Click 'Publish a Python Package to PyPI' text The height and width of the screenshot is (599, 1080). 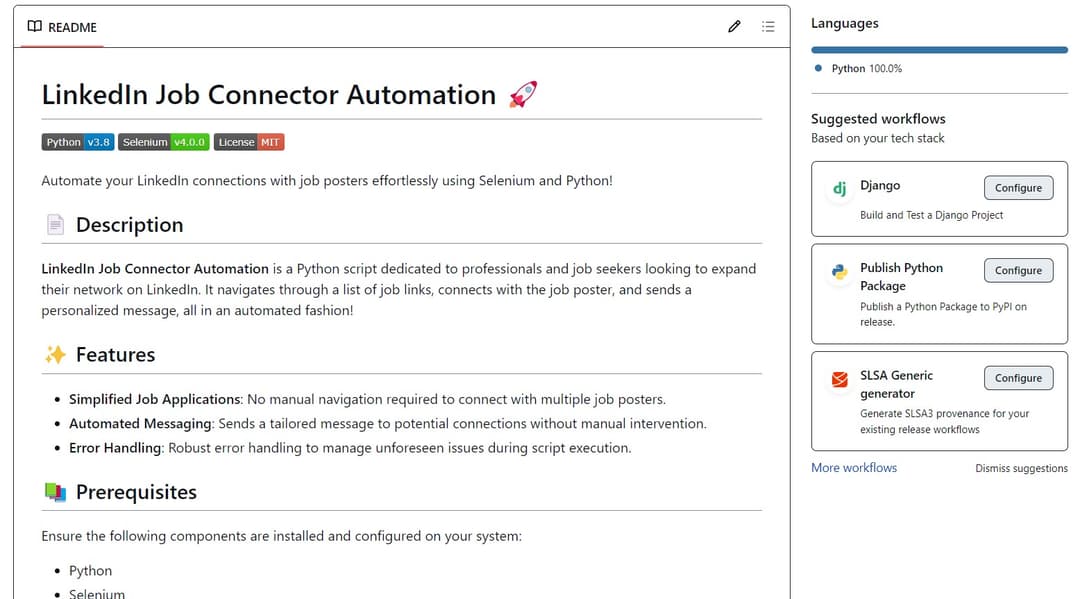click(943, 314)
